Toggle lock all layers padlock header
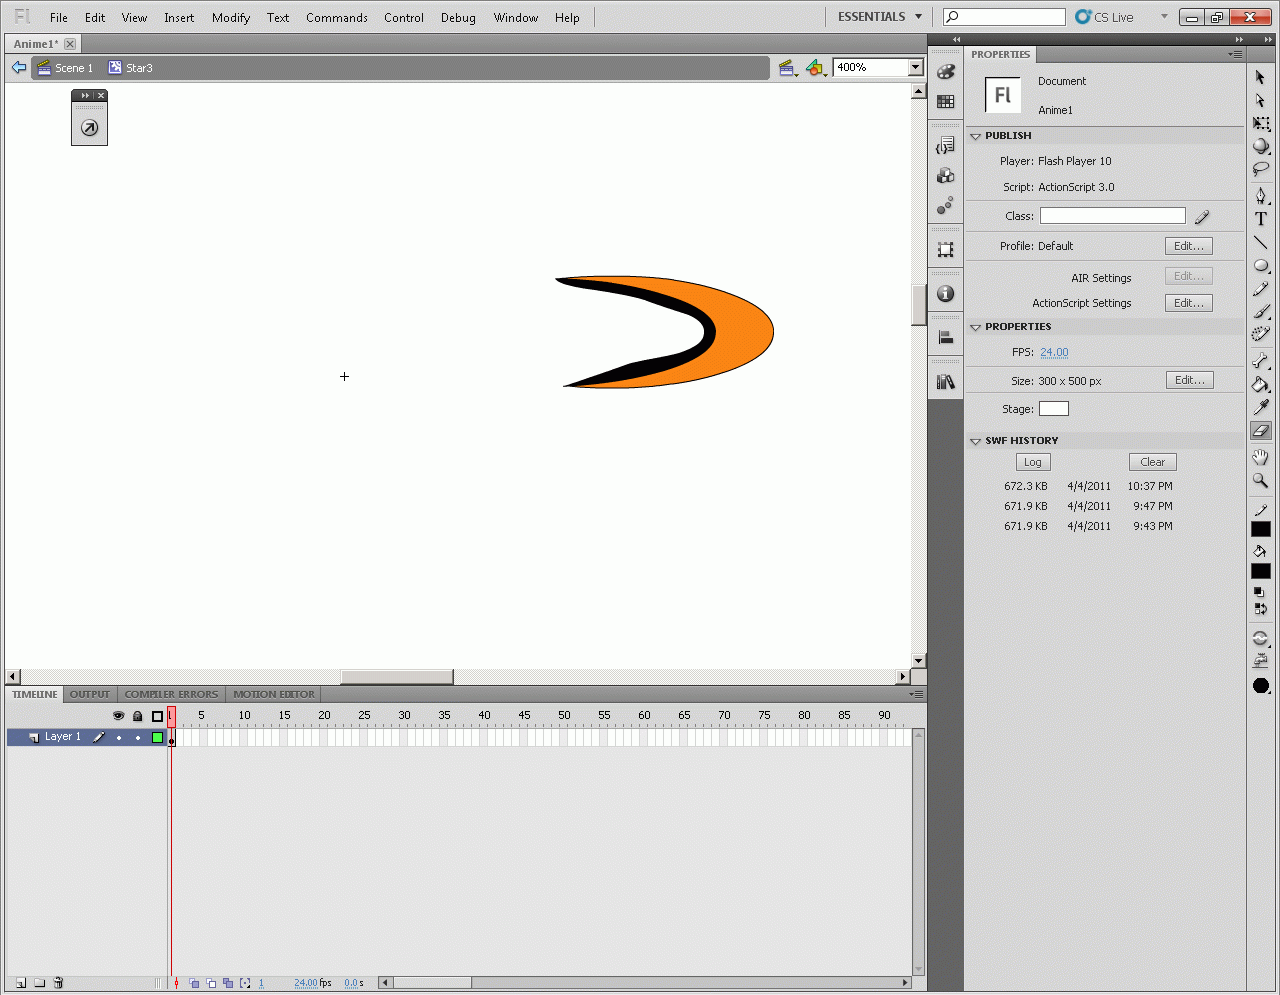Image resolution: width=1280 pixels, height=995 pixels. (x=138, y=716)
